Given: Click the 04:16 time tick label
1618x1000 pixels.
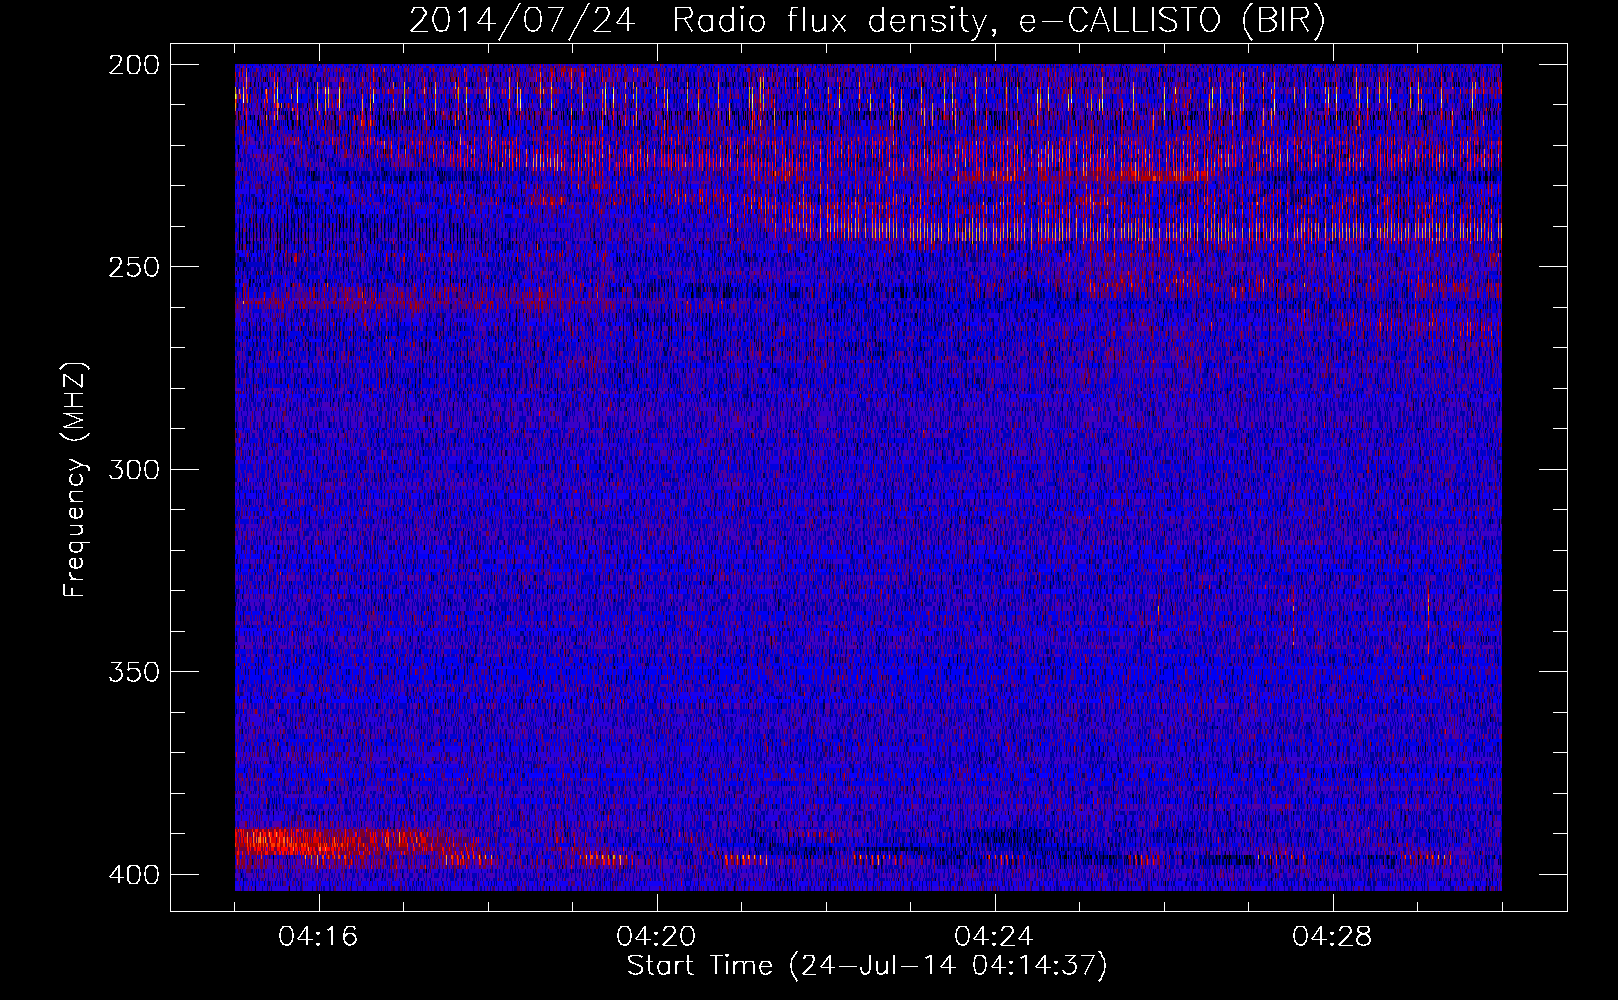Looking at the screenshot, I should coord(319,937).
